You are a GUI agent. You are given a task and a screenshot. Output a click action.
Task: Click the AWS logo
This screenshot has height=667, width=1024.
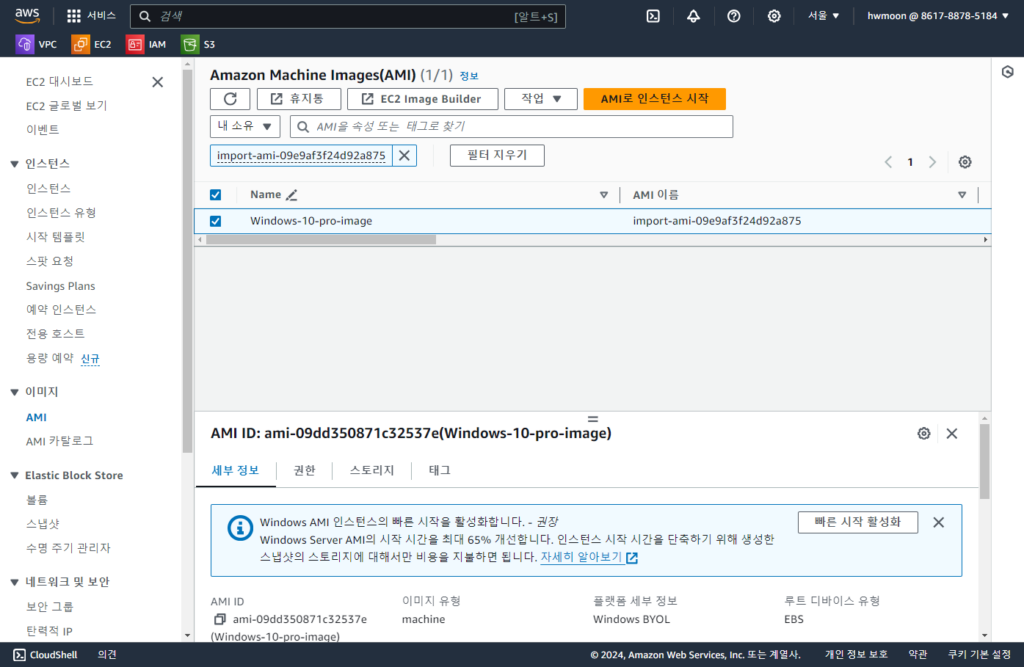click(27, 16)
